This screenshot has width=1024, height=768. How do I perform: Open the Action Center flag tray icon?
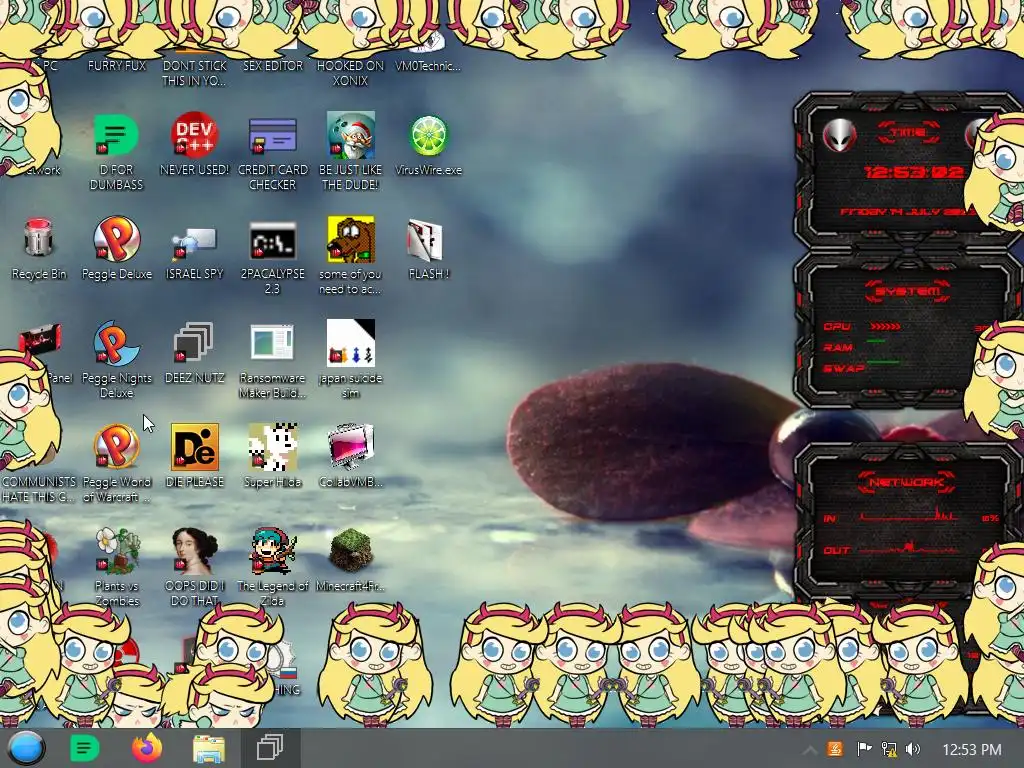[864, 749]
